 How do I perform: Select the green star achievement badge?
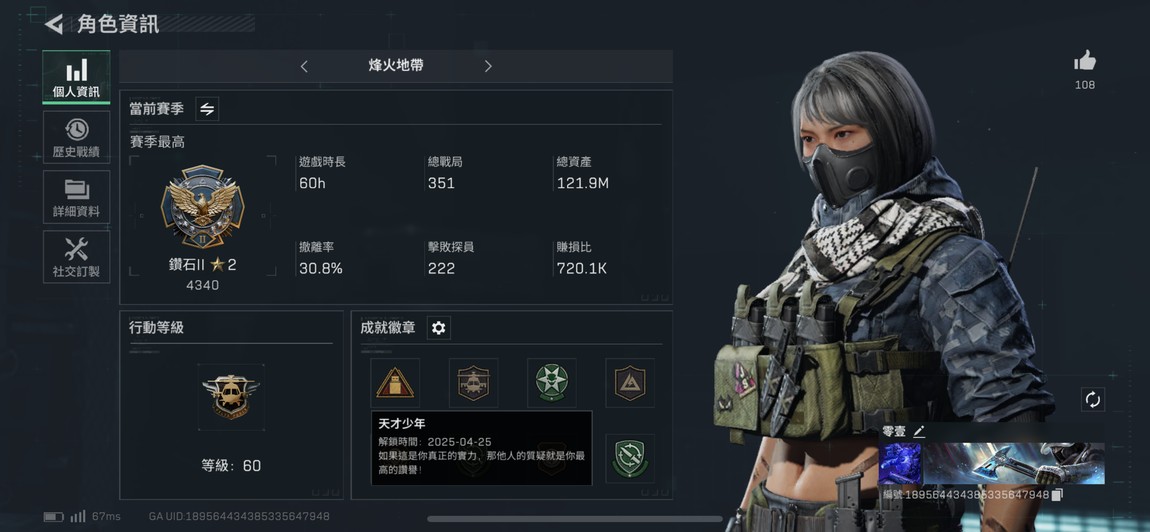552,383
